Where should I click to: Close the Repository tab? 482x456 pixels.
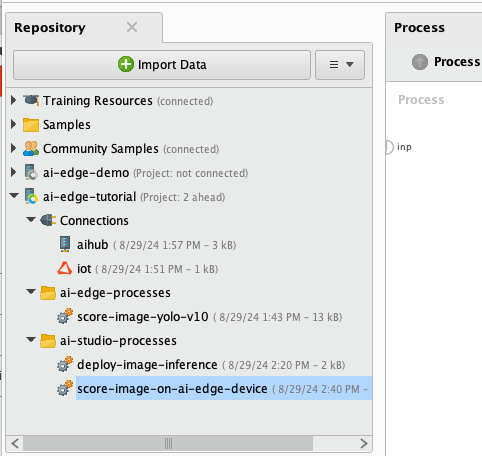click(132, 27)
